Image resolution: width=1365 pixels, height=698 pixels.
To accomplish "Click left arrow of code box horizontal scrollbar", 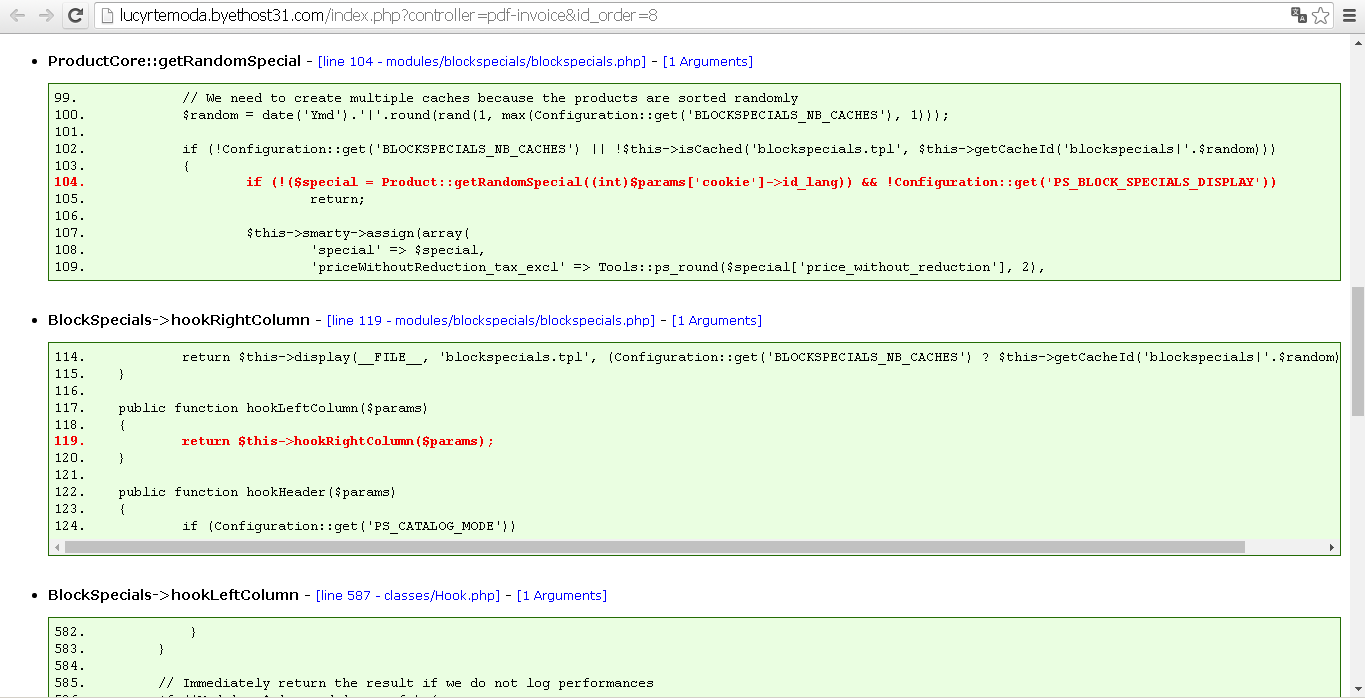I will (x=56, y=547).
